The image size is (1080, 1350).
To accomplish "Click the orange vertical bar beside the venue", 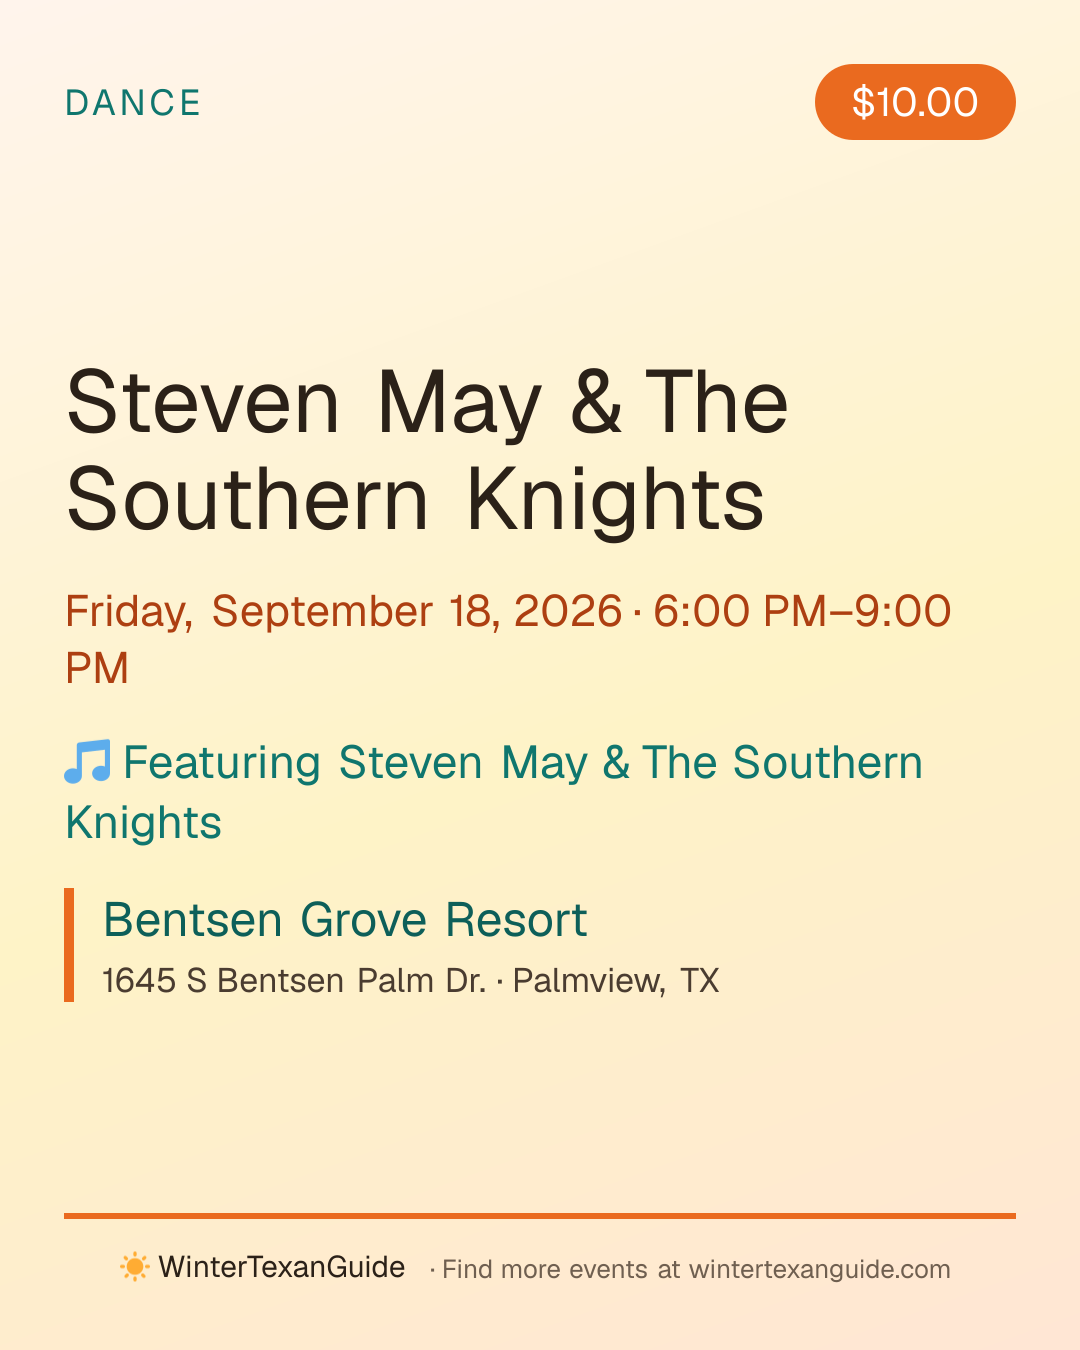I will tap(69, 945).
